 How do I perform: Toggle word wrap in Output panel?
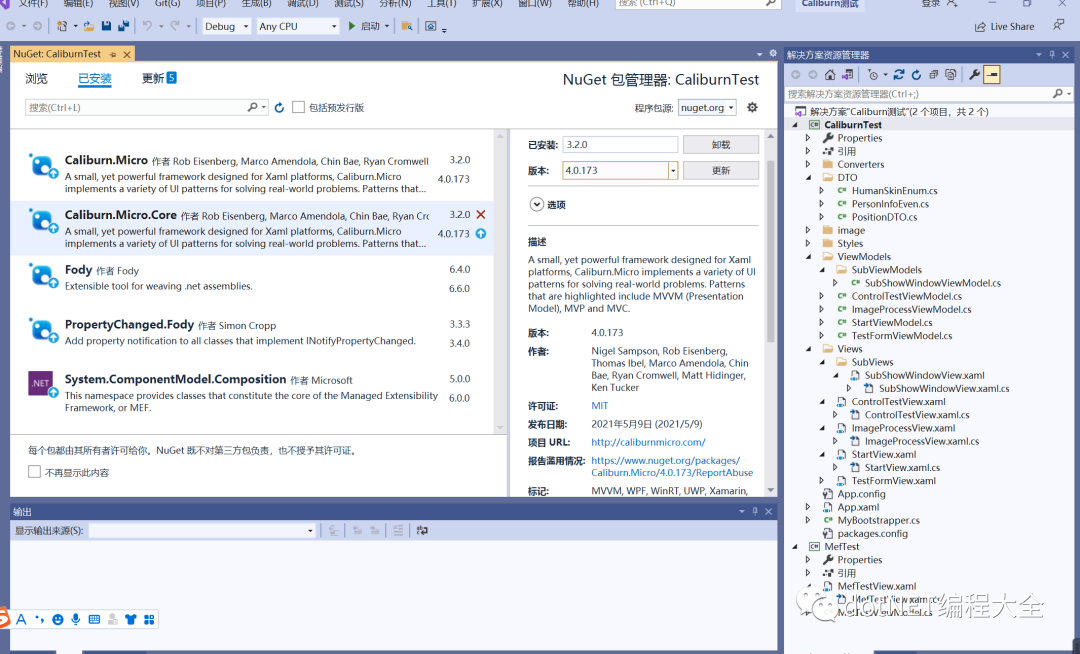(x=422, y=530)
